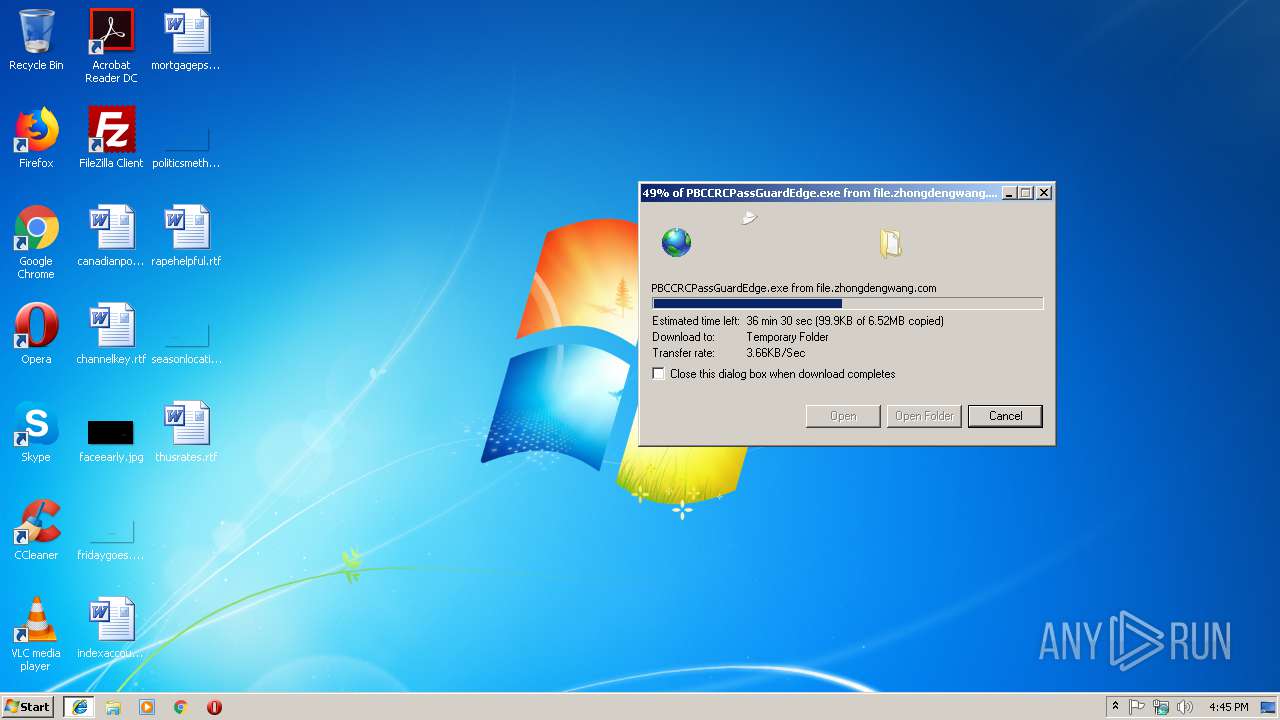1280x720 pixels.
Task: Open the mortgageps document icon
Action: [186, 40]
